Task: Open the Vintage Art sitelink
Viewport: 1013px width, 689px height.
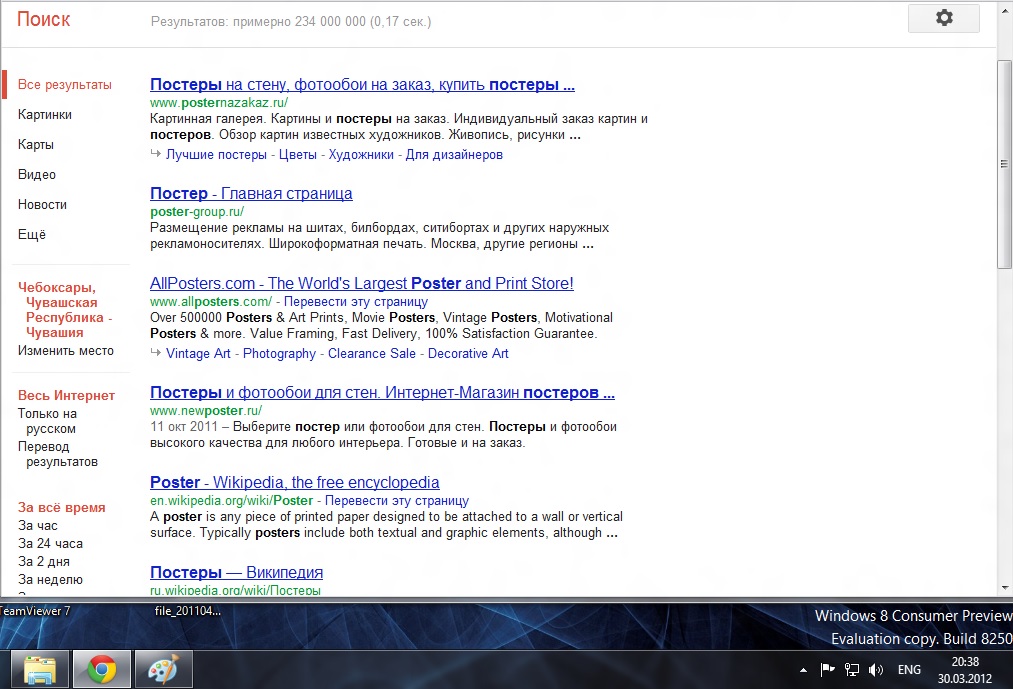Action: click(x=198, y=354)
